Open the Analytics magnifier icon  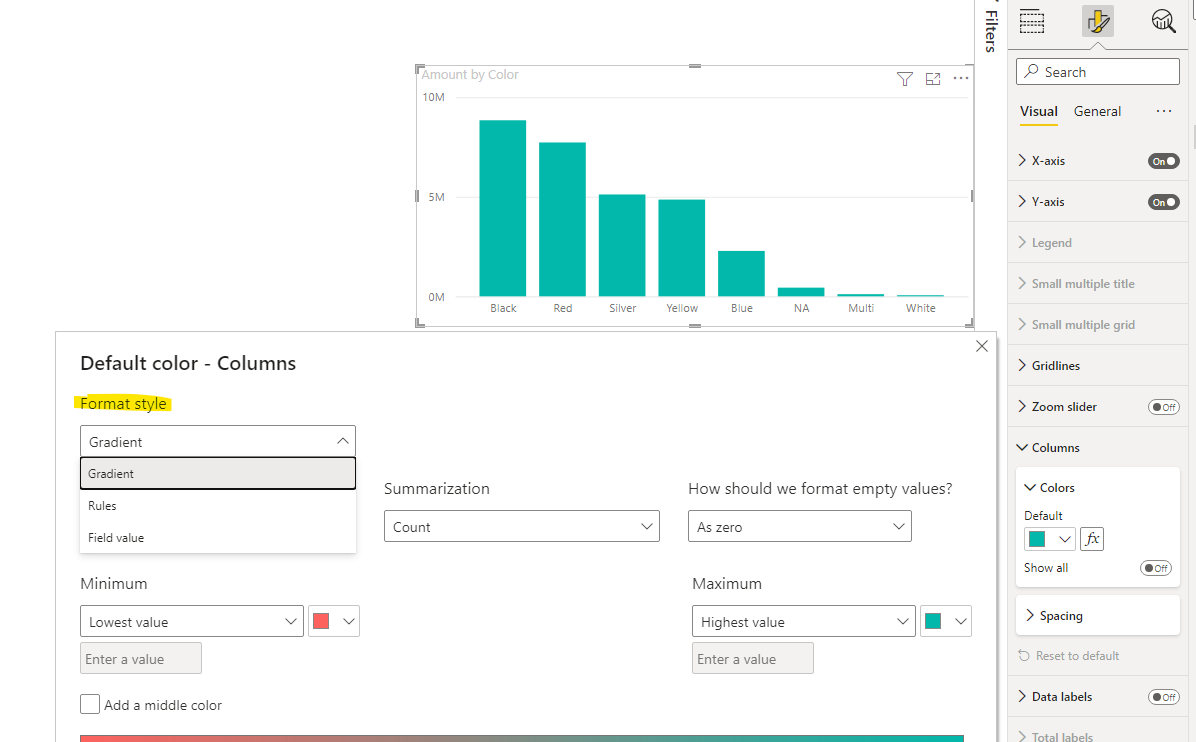tap(1163, 21)
